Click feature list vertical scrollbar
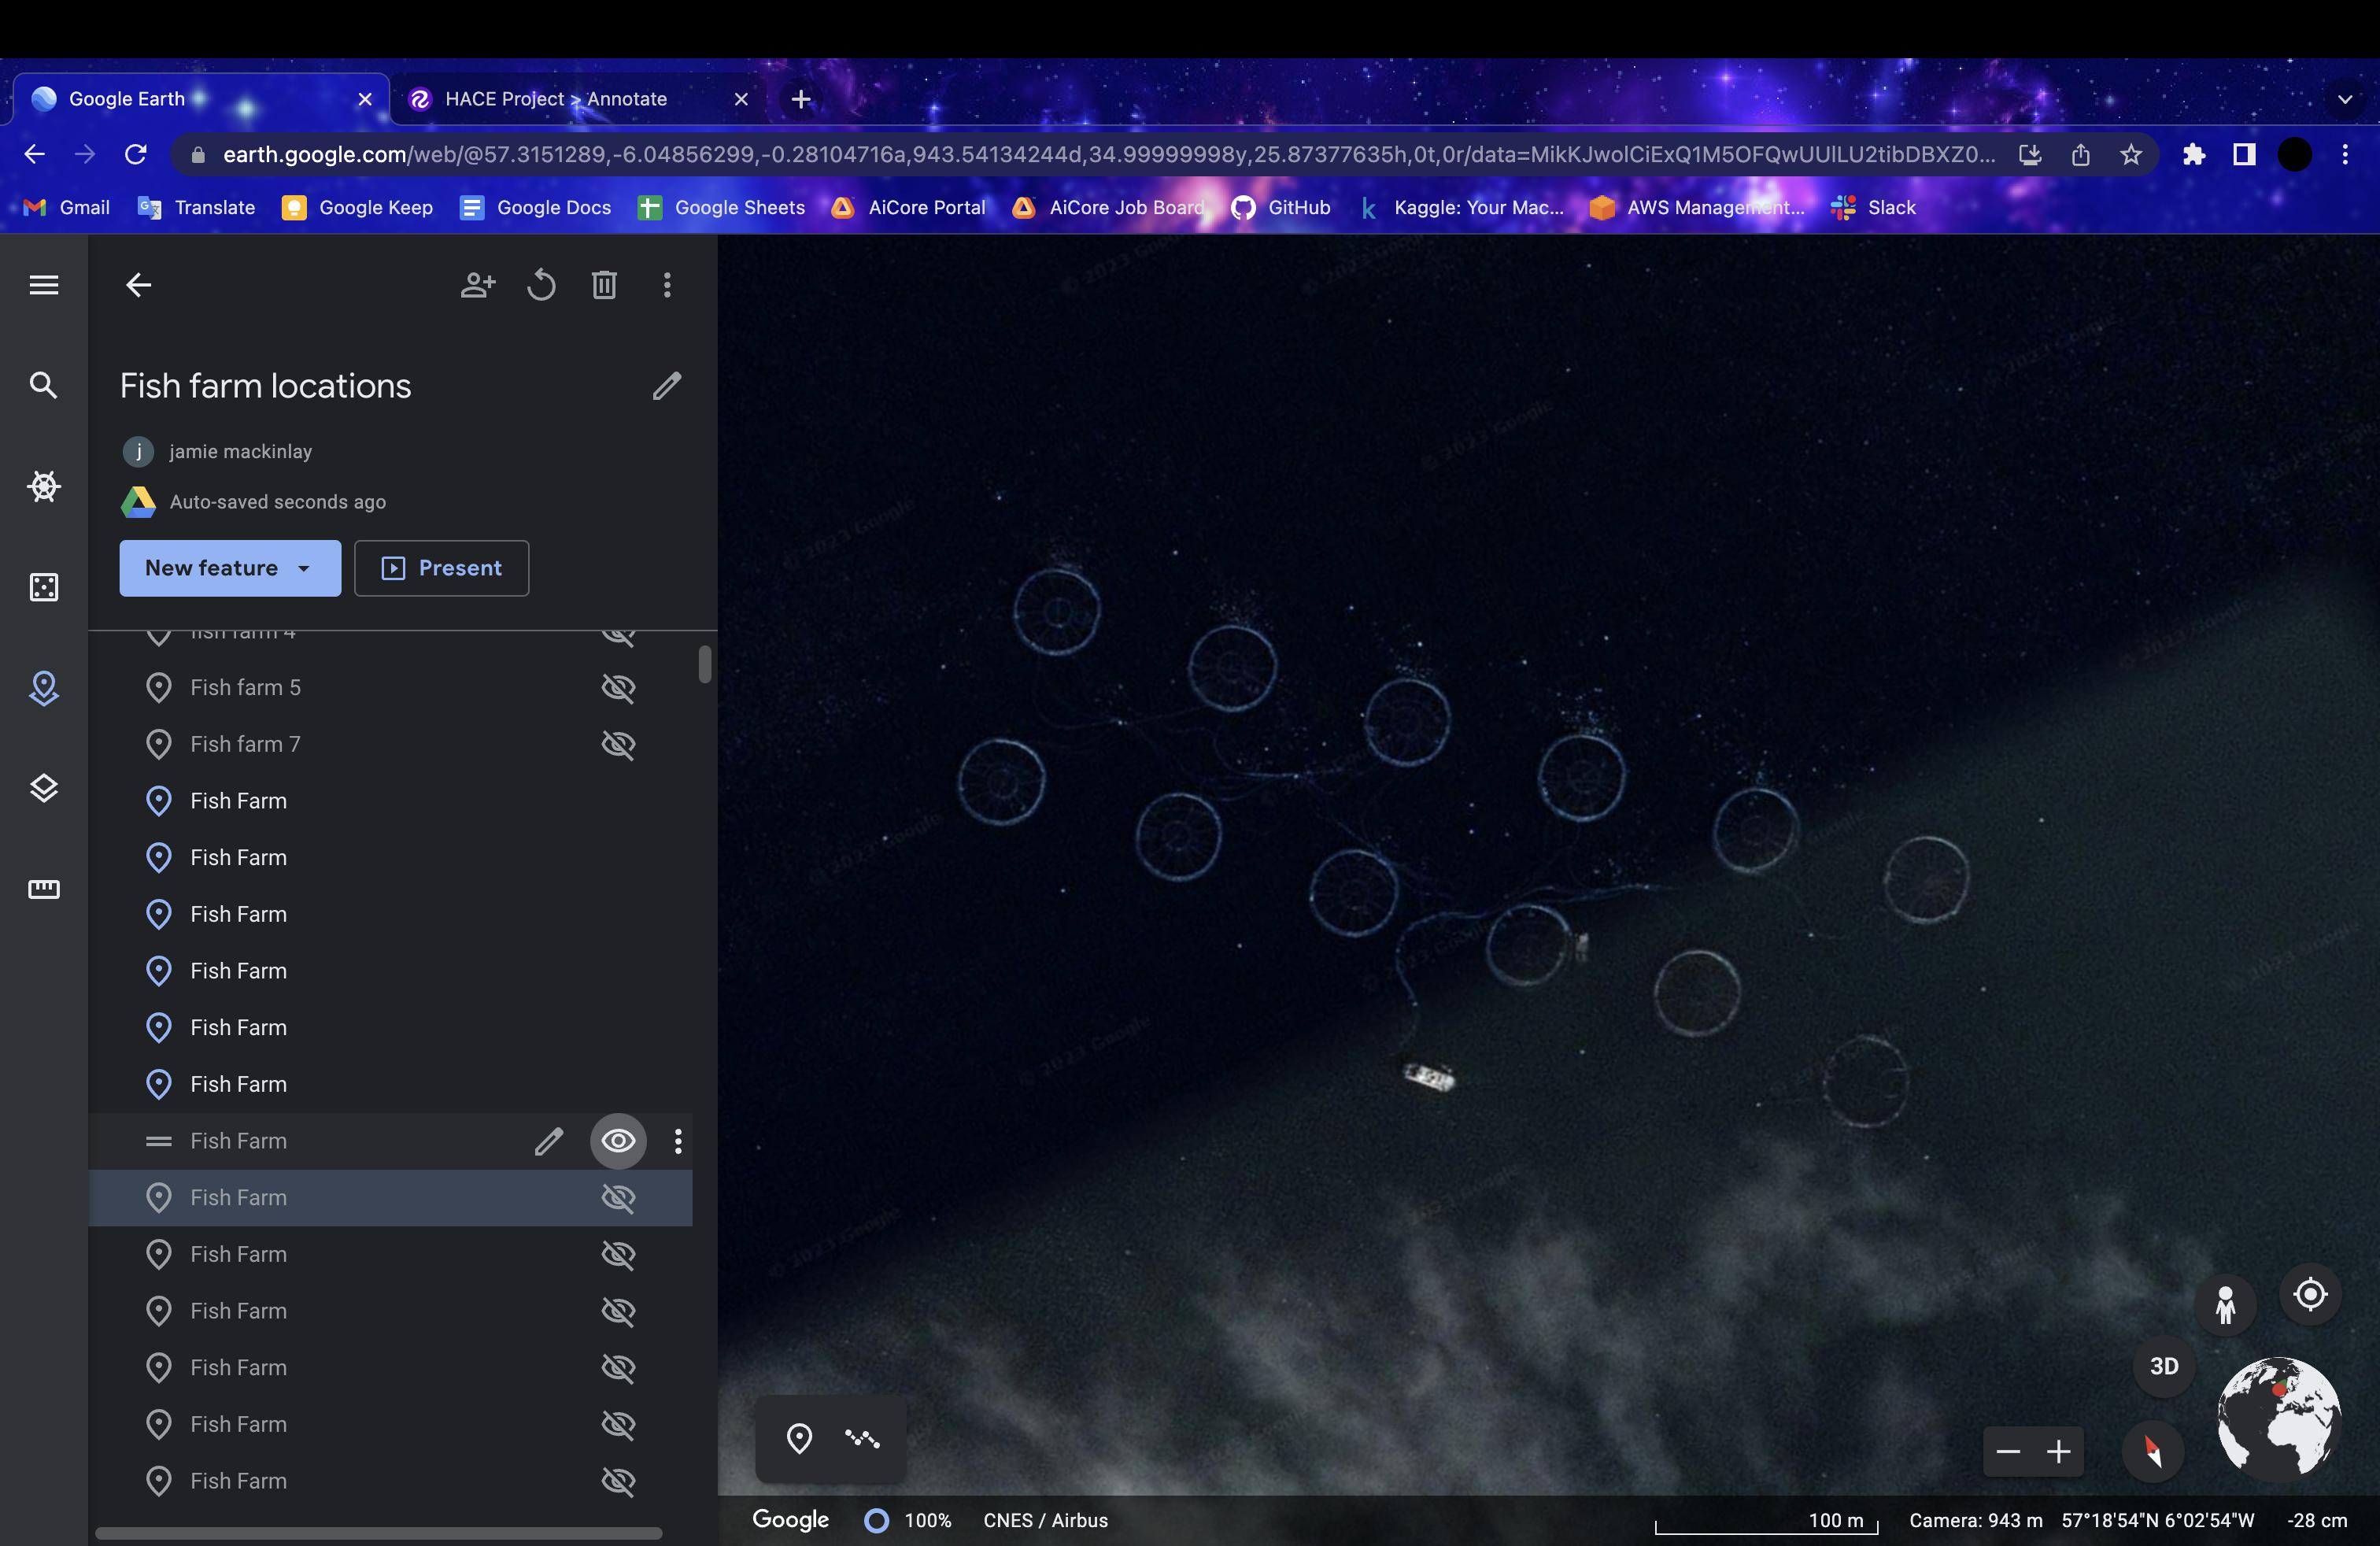 (705, 665)
